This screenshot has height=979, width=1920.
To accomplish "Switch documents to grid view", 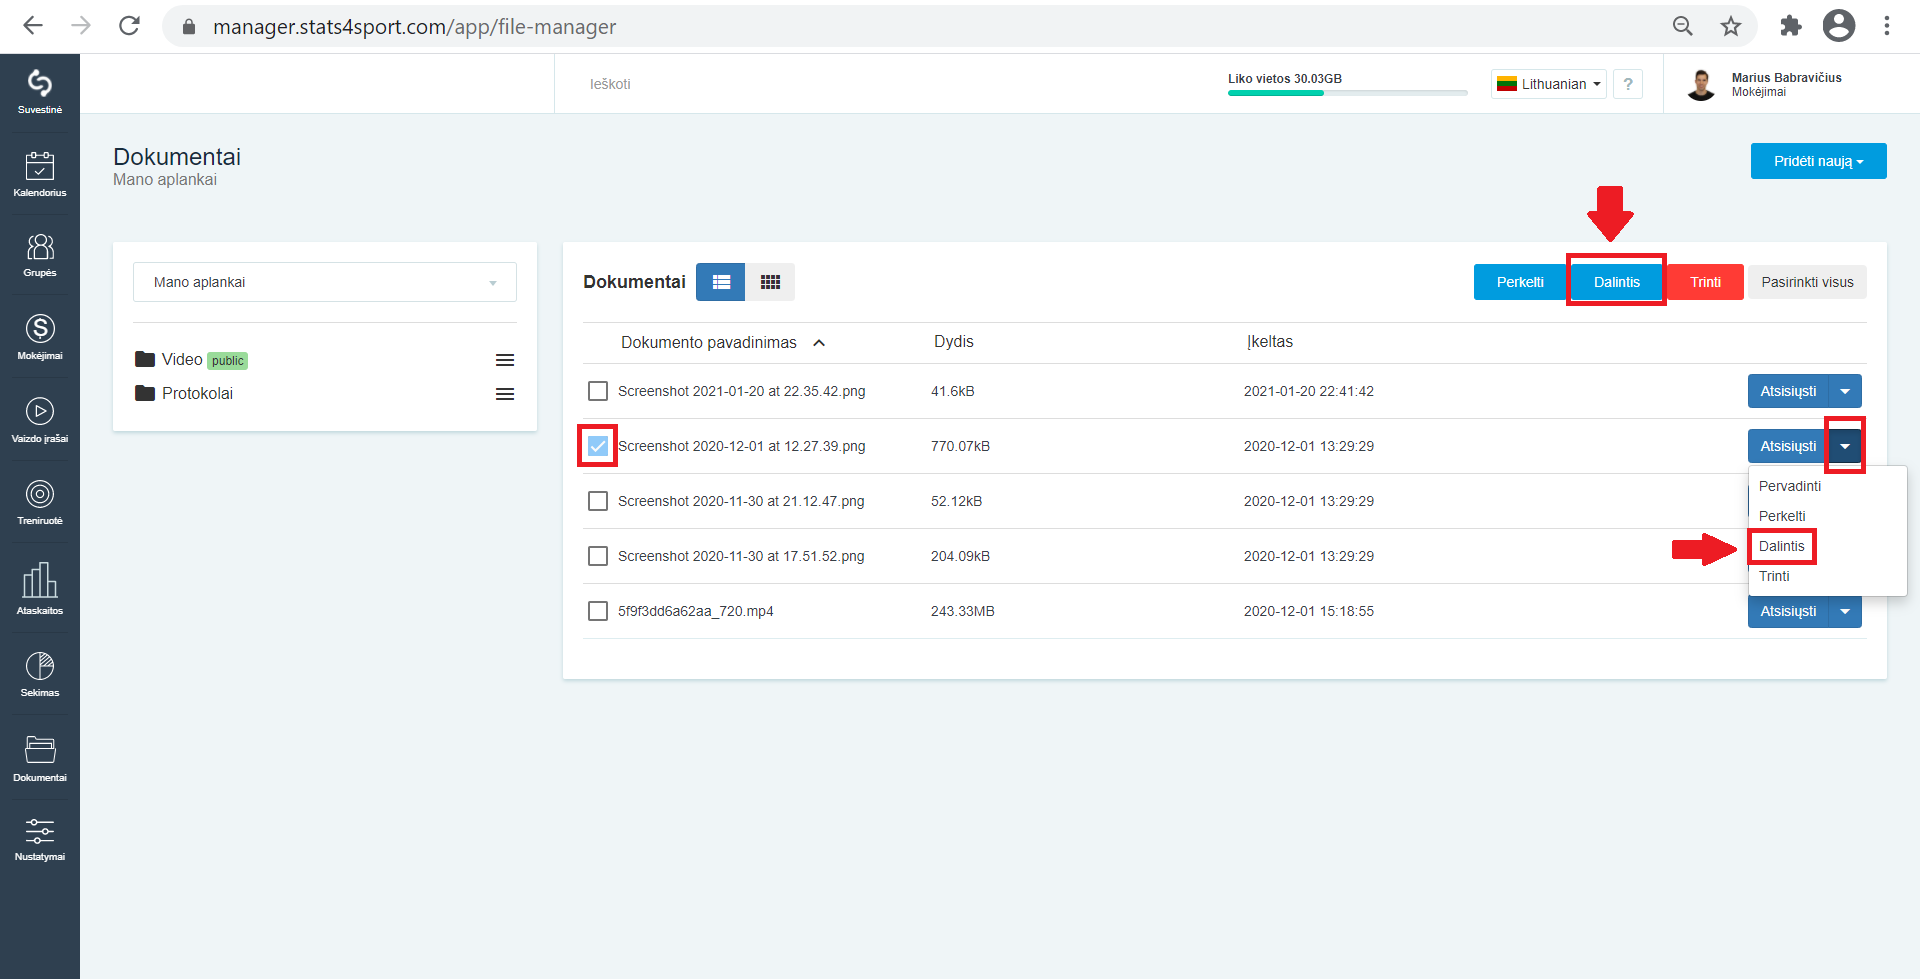I will 770,282.
